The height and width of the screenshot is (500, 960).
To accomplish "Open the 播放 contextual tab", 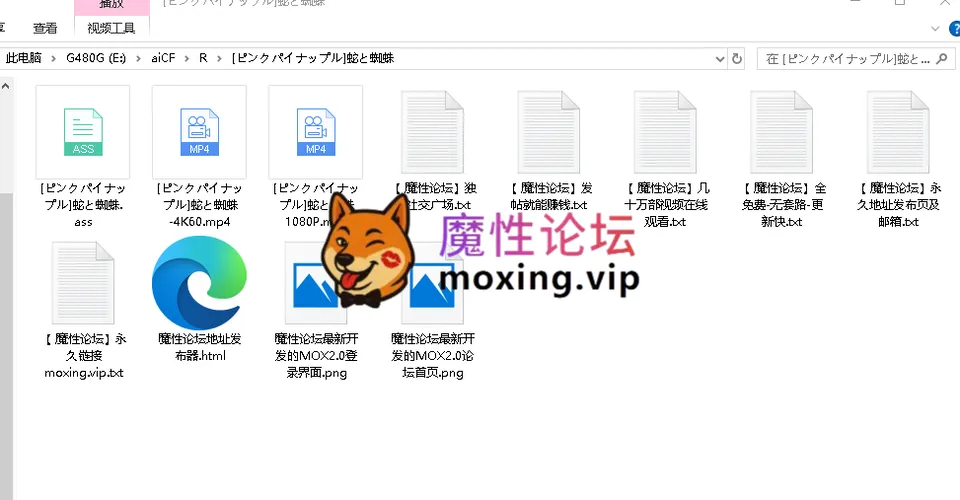I will [x=112, y=6].
